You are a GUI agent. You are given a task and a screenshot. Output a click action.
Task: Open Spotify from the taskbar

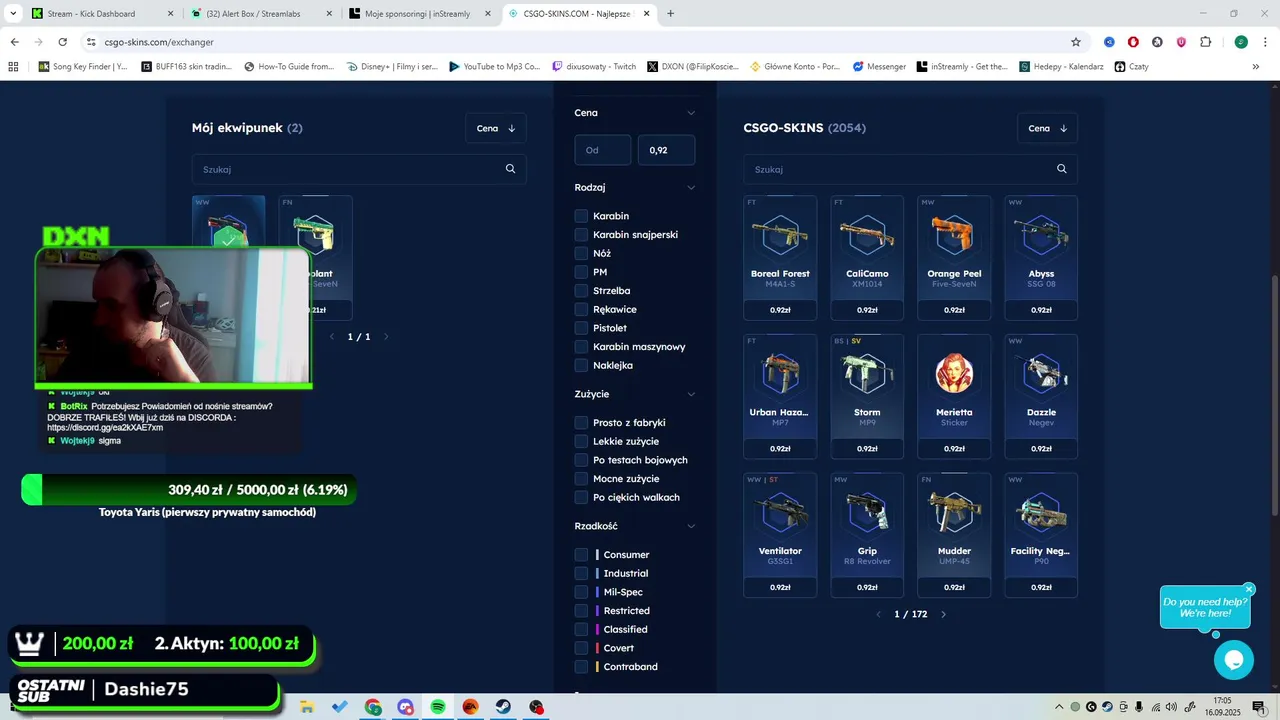pyautogui.click(x=438, y=707)
